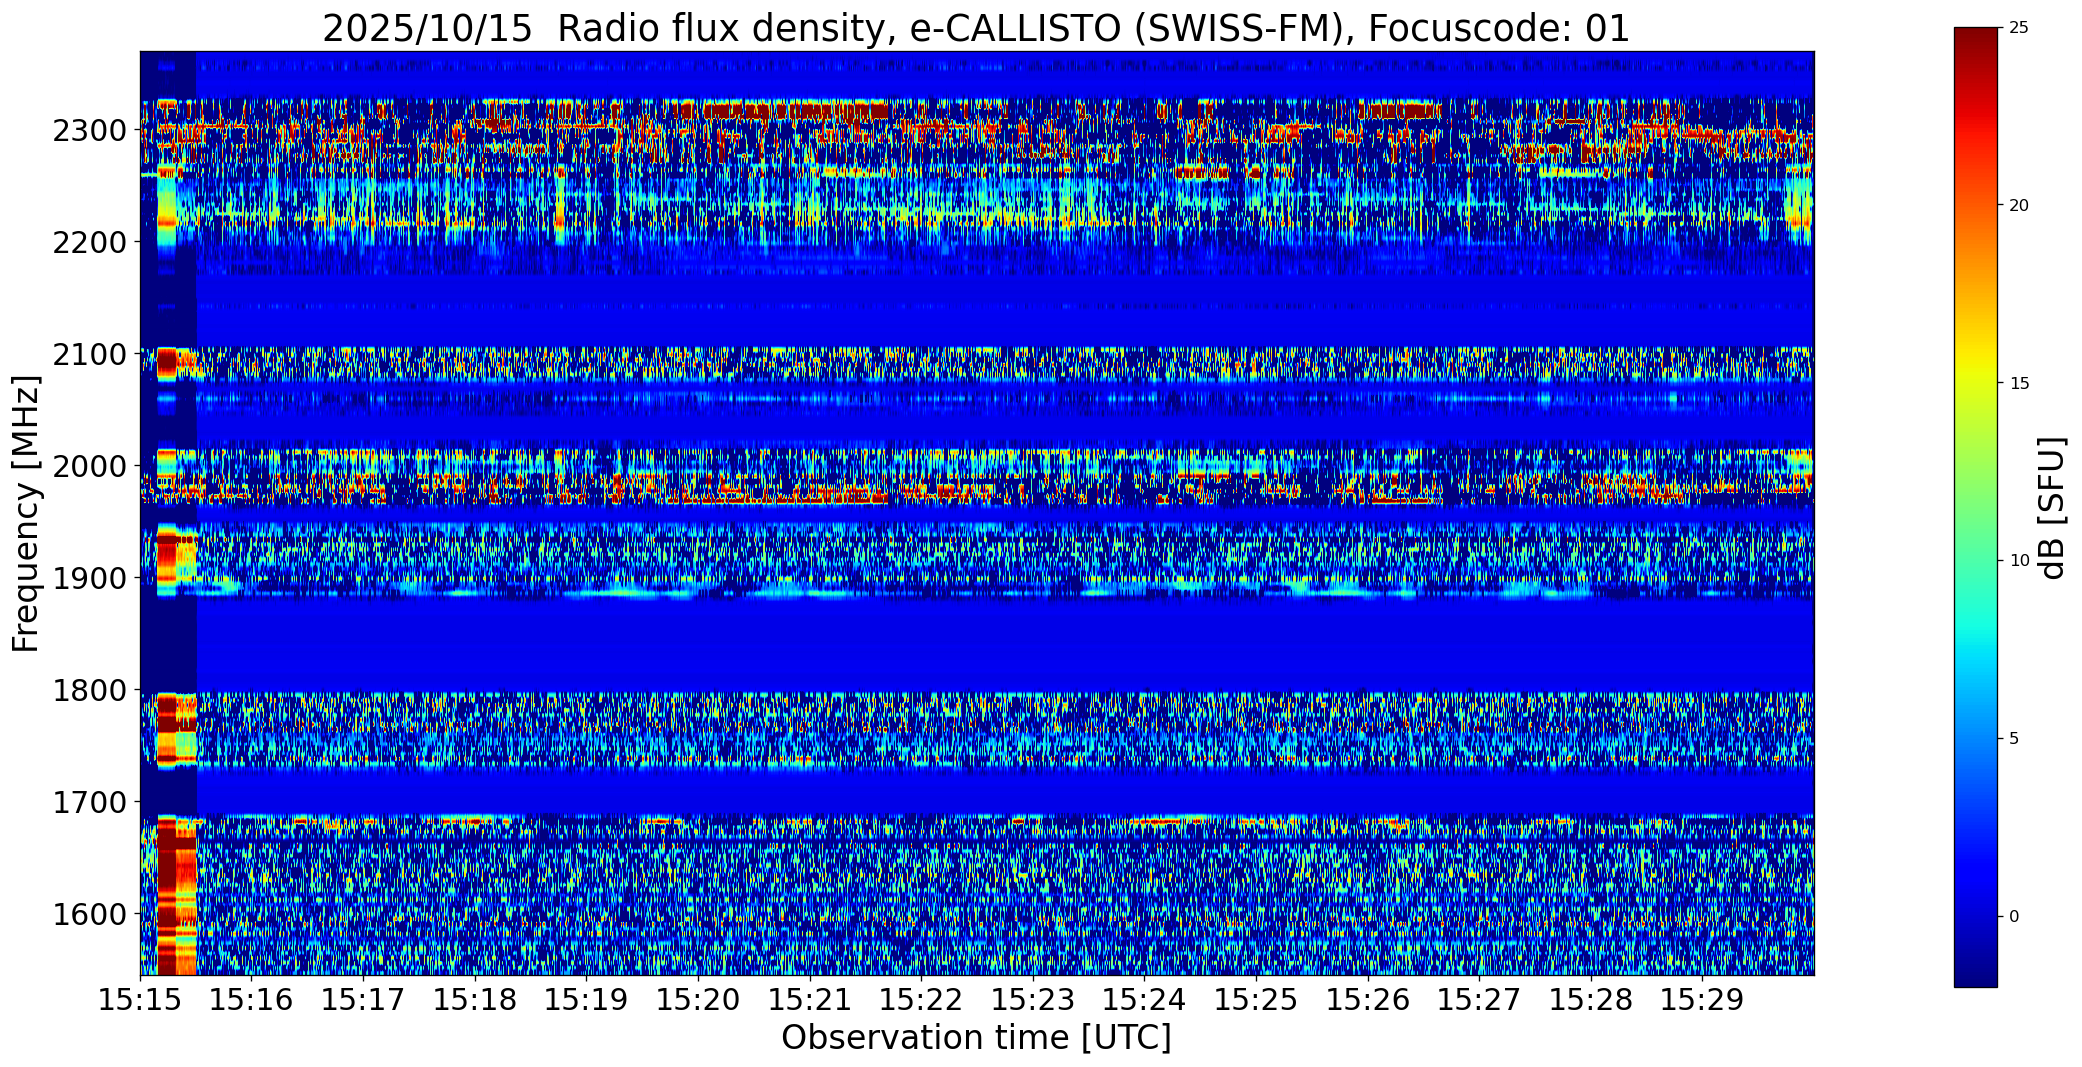Click the dark red top of the colorbar
The image size is (2082, 1067).
pos(1975,40)
